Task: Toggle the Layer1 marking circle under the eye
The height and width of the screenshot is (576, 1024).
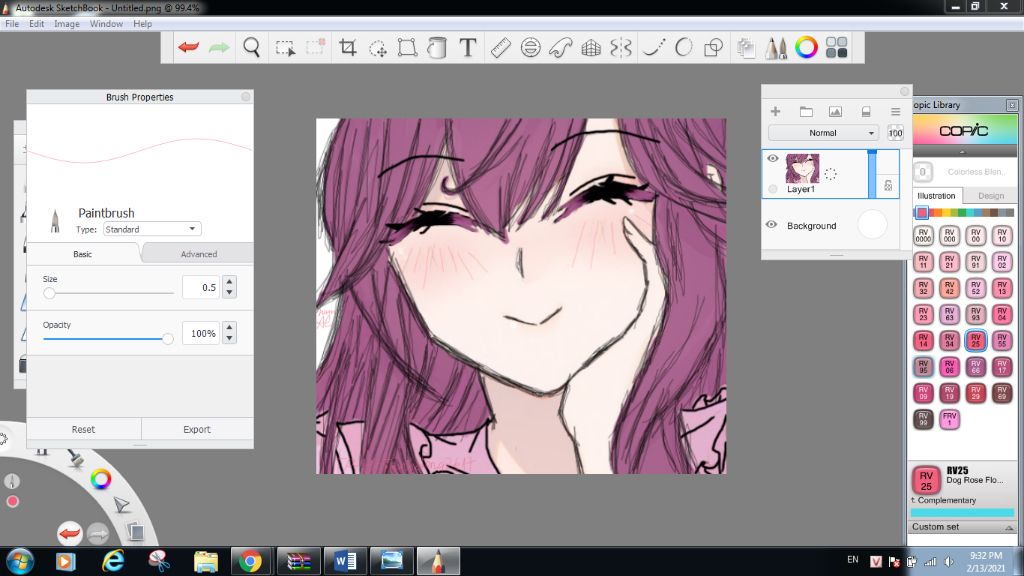Action: tap(773, 189)
